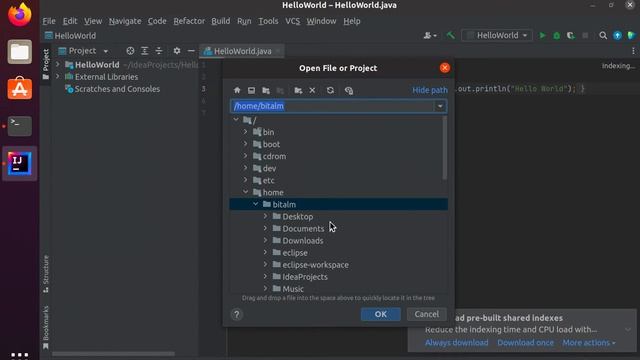Go to project directory icon in dialog
The image size is (640, 360).
(x=266, y=90)
